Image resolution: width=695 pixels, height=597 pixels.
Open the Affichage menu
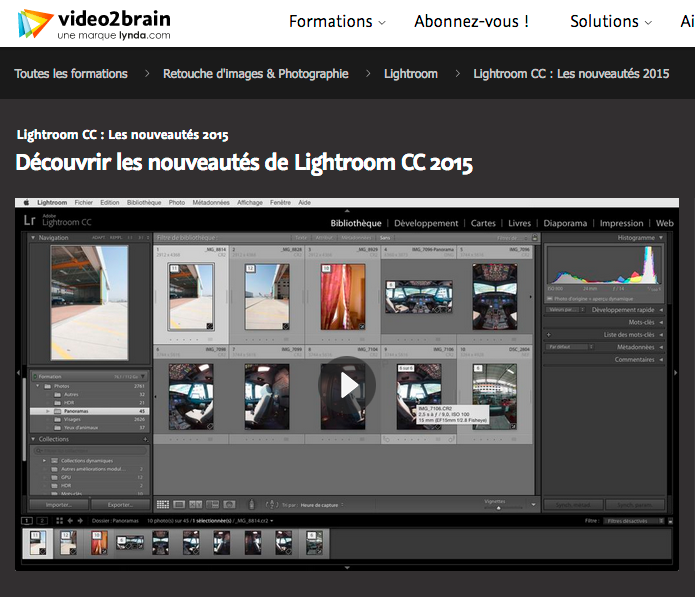coord(250,203)
